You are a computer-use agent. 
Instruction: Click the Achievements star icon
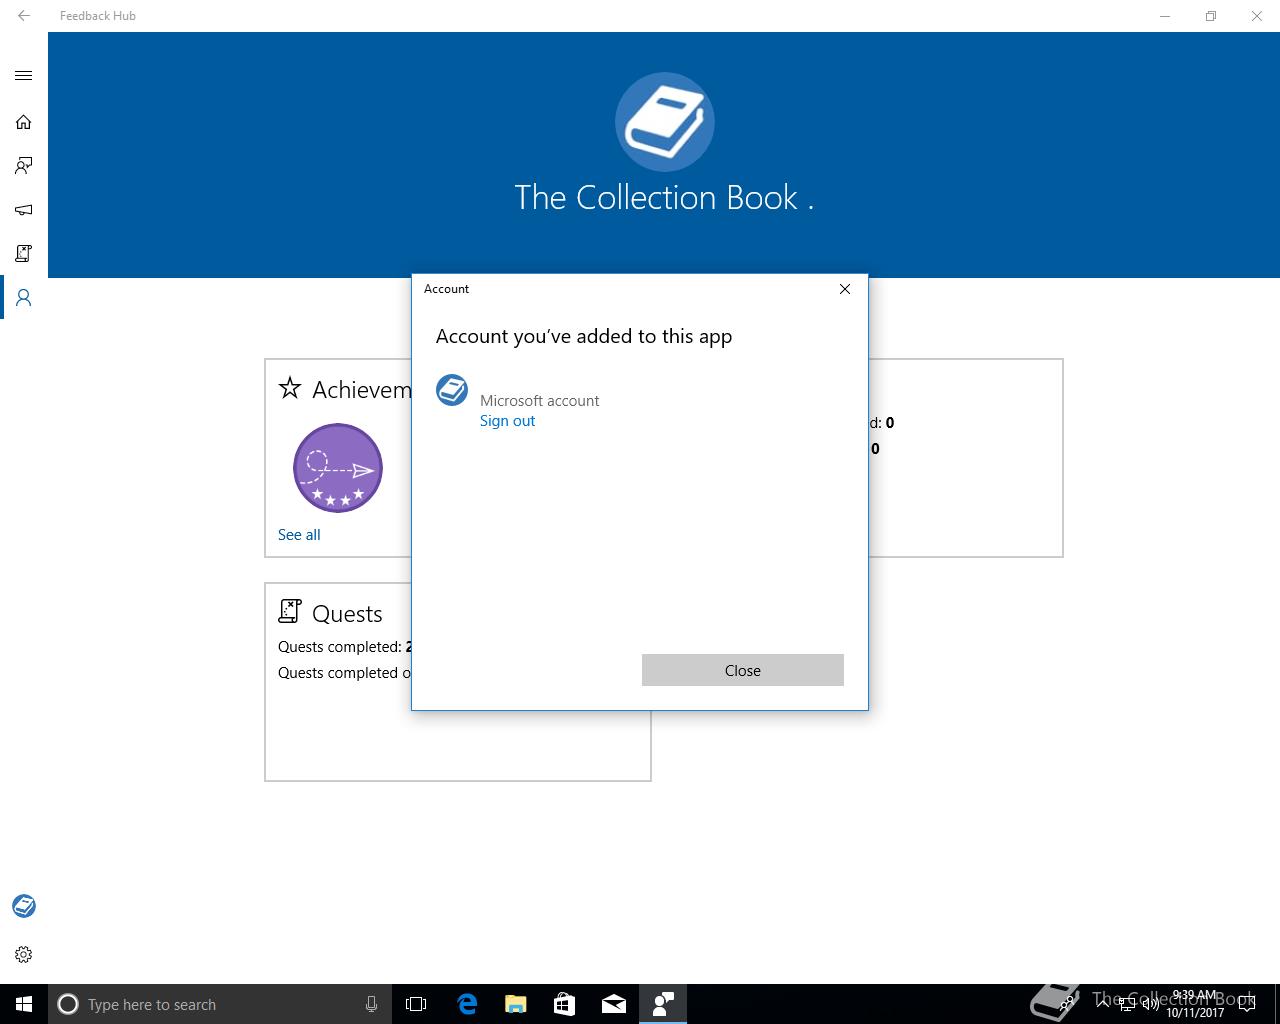290,388
